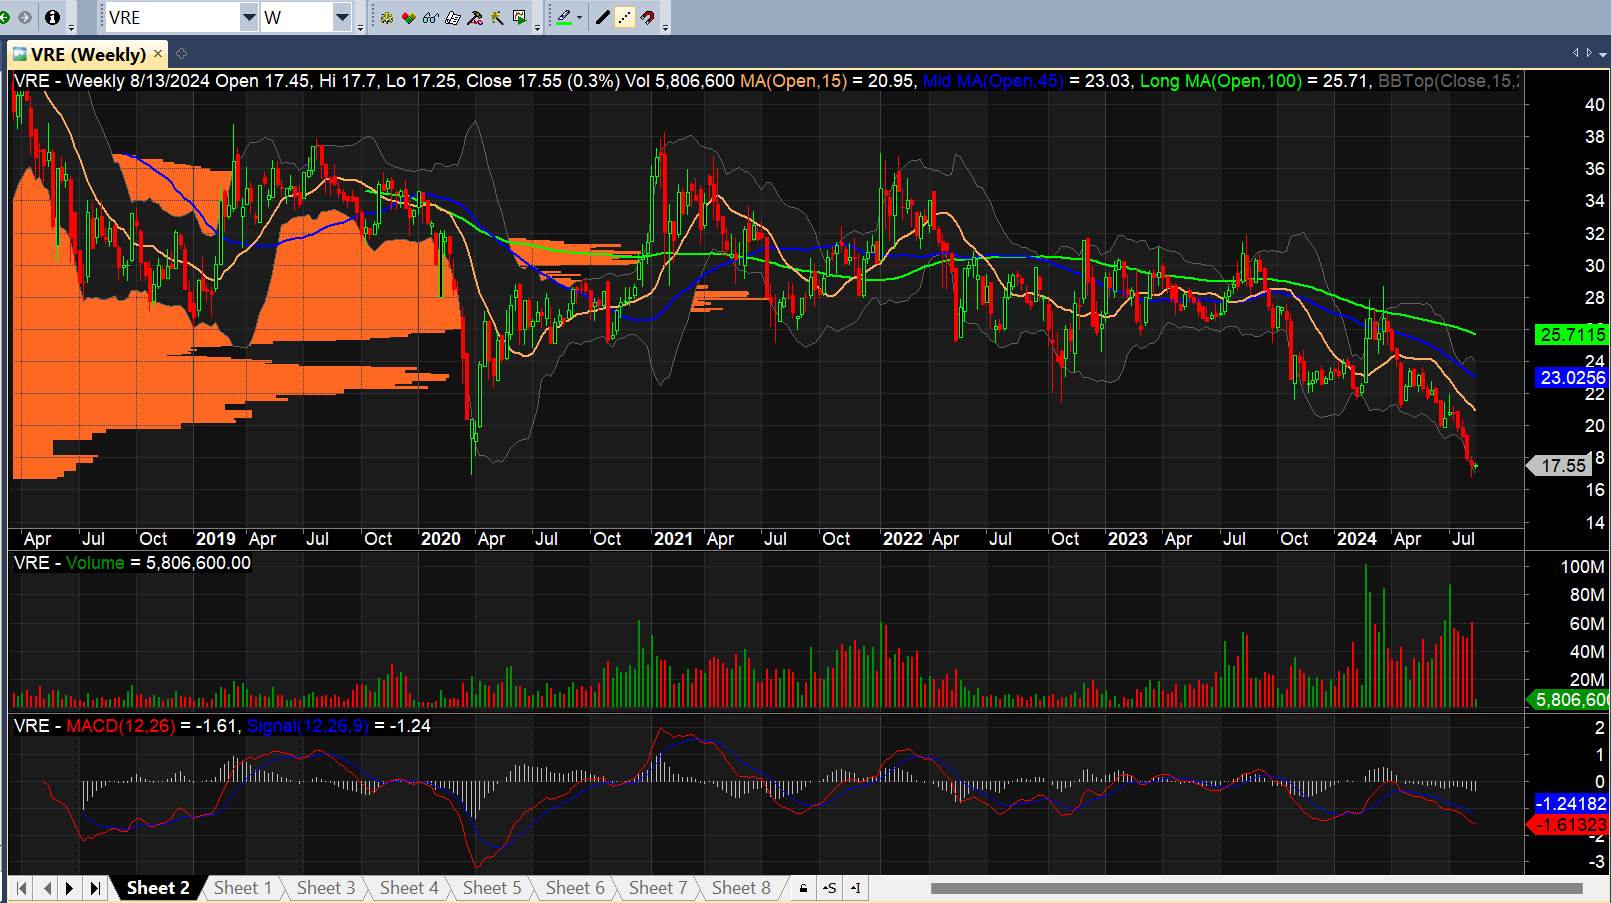Expand the W interval dropdown

[342, 17]
